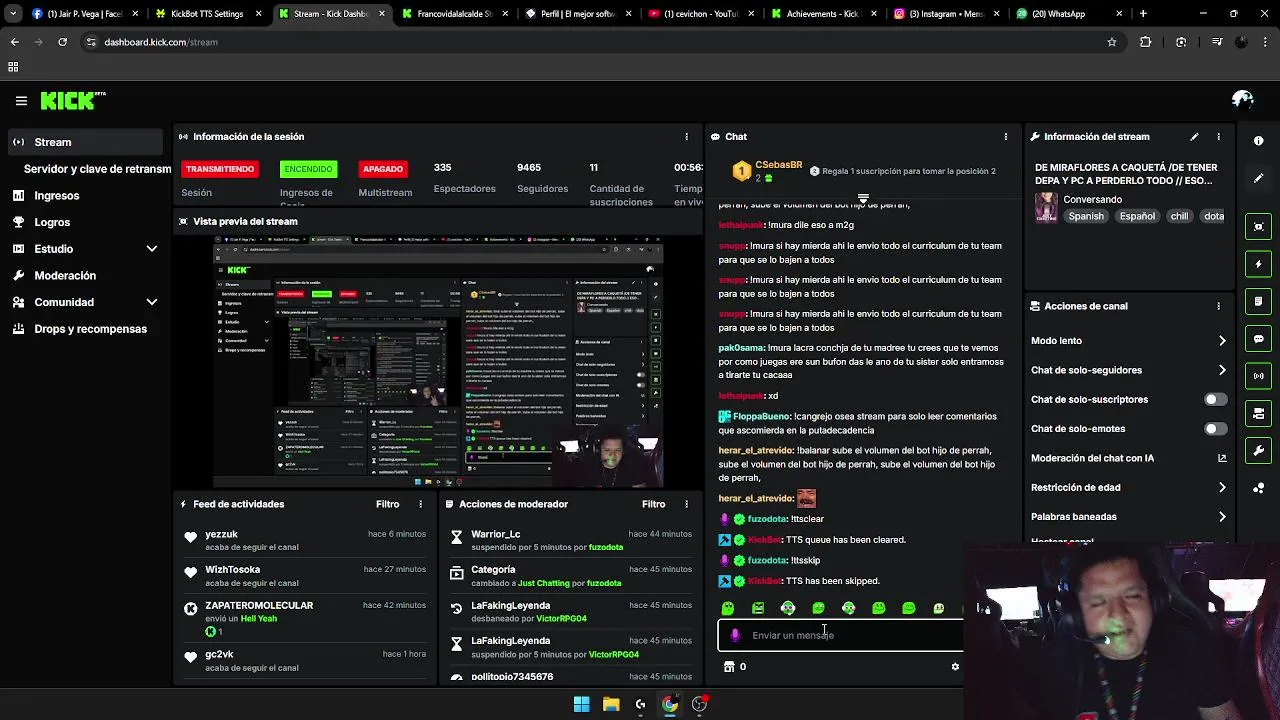1280x720 pixels.
Task: Open Moderación del chat con IA external link
Action: coord(1222,458)
